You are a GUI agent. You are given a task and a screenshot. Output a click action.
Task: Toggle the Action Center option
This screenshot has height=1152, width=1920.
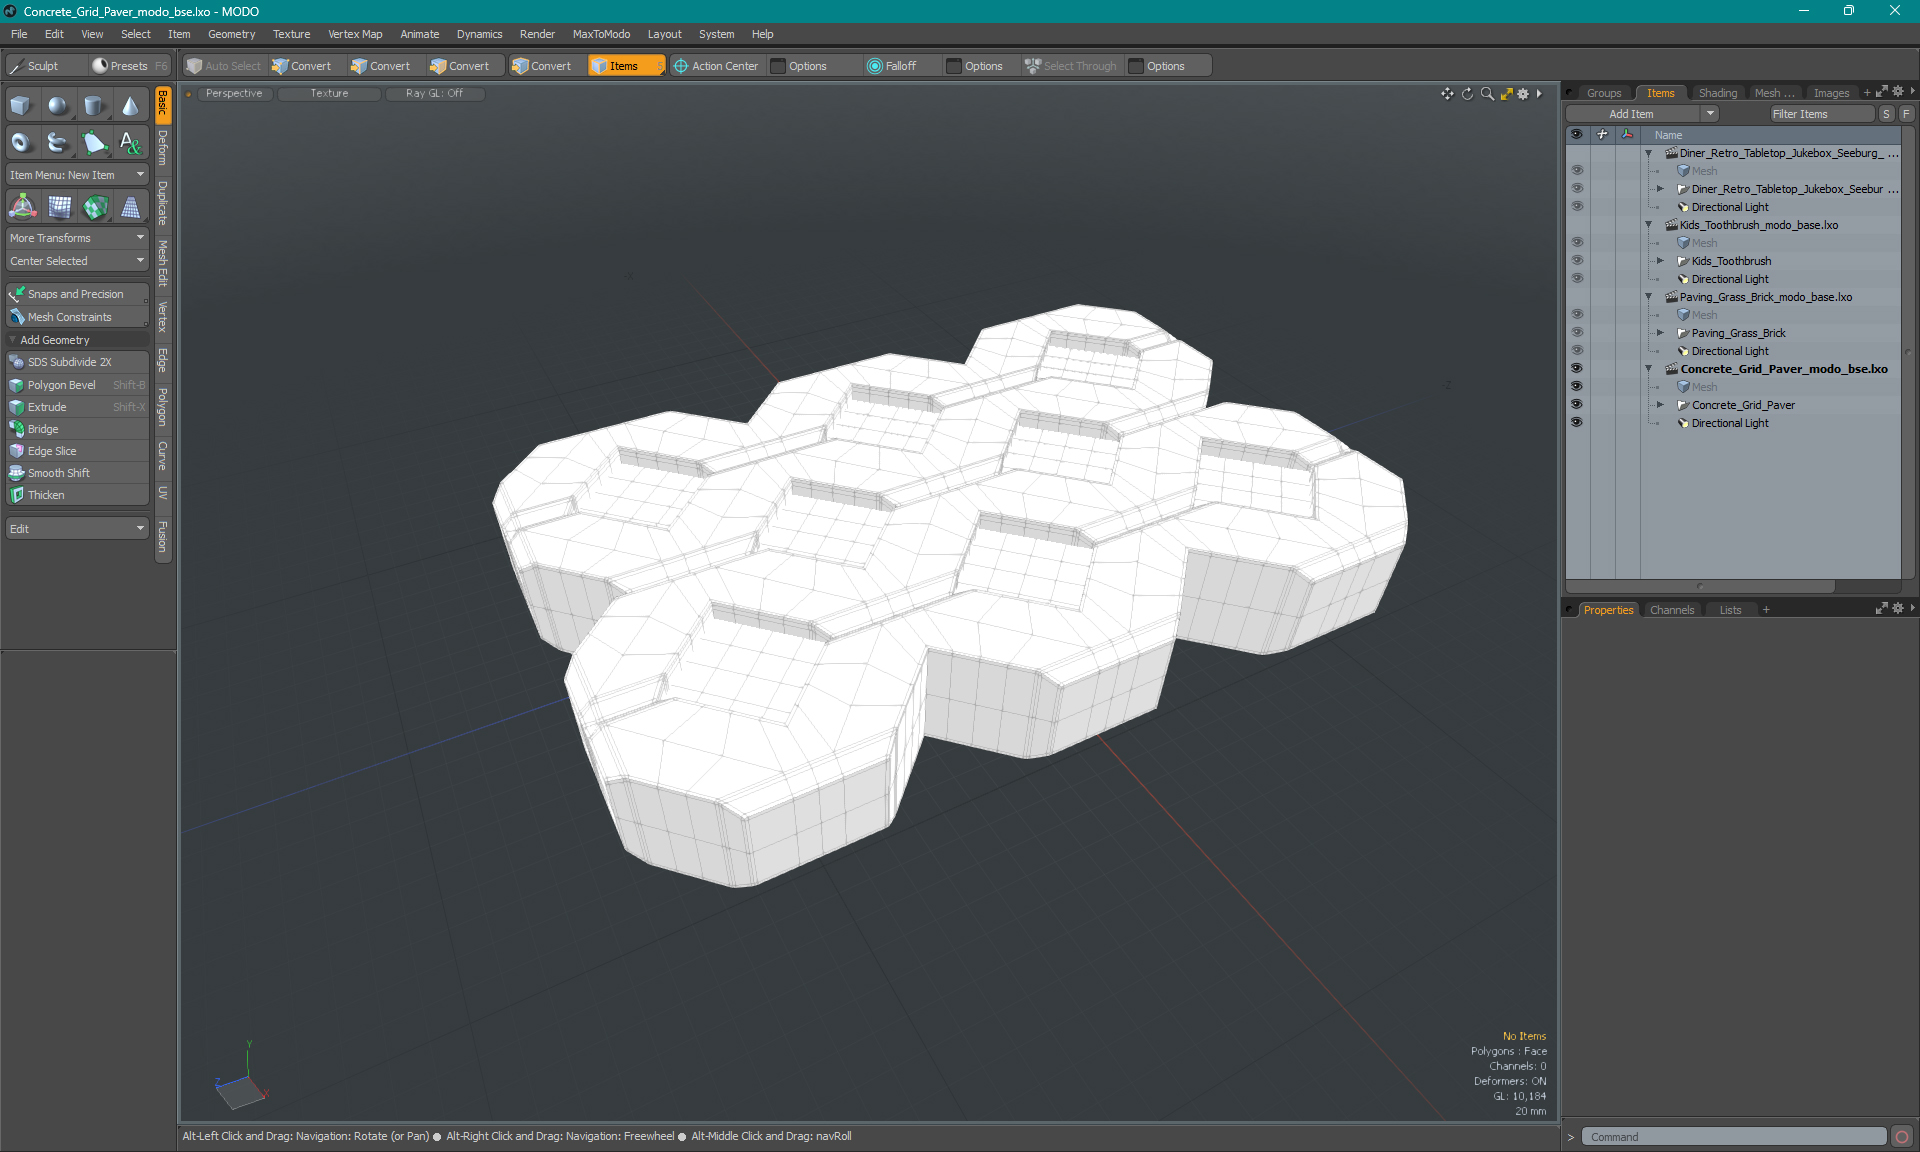coord(717,66)
